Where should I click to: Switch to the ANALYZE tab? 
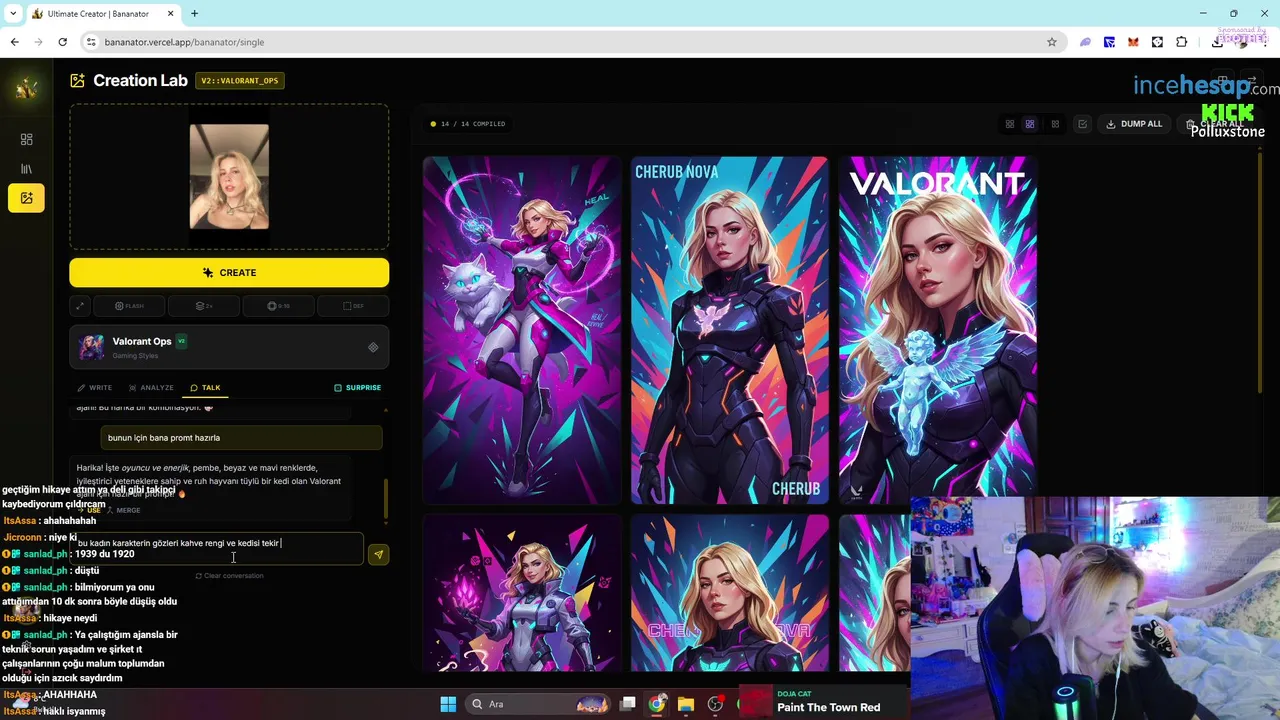pos(151,388)
